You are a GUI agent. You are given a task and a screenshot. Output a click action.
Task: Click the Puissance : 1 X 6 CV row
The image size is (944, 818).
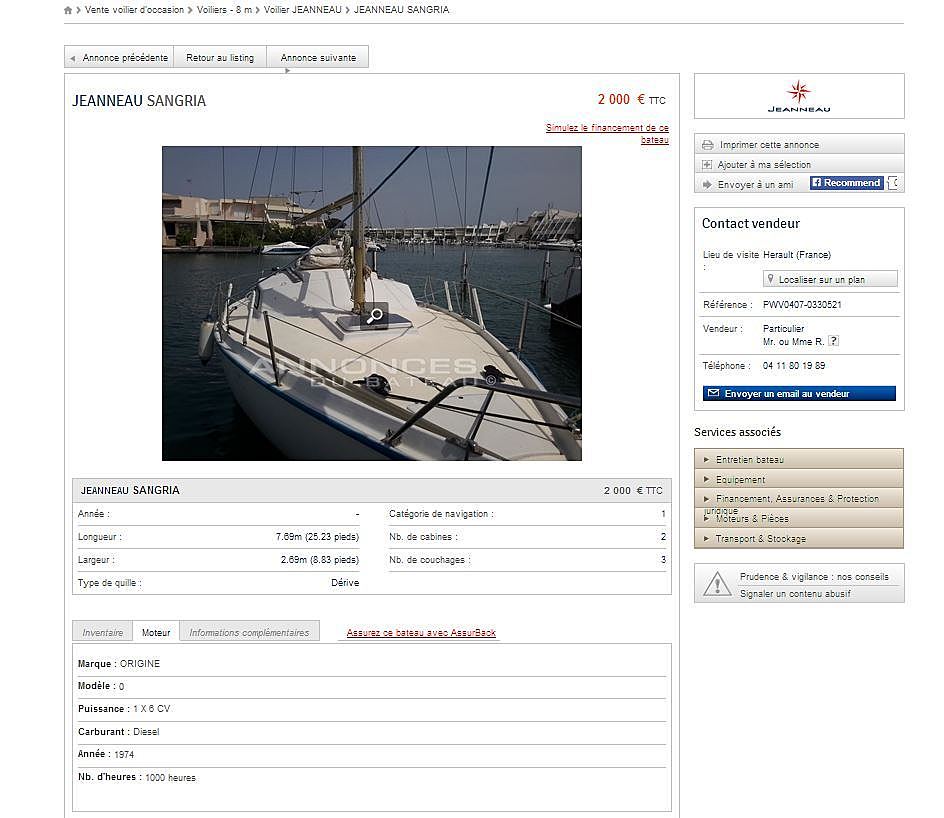pyautogui.click(x=371, y=709)
